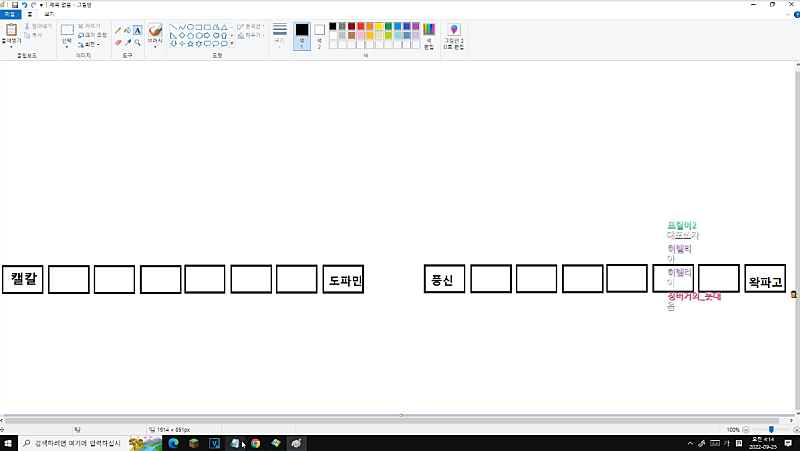Open Microsoft Edge from the taskbar

coord(173,443)
